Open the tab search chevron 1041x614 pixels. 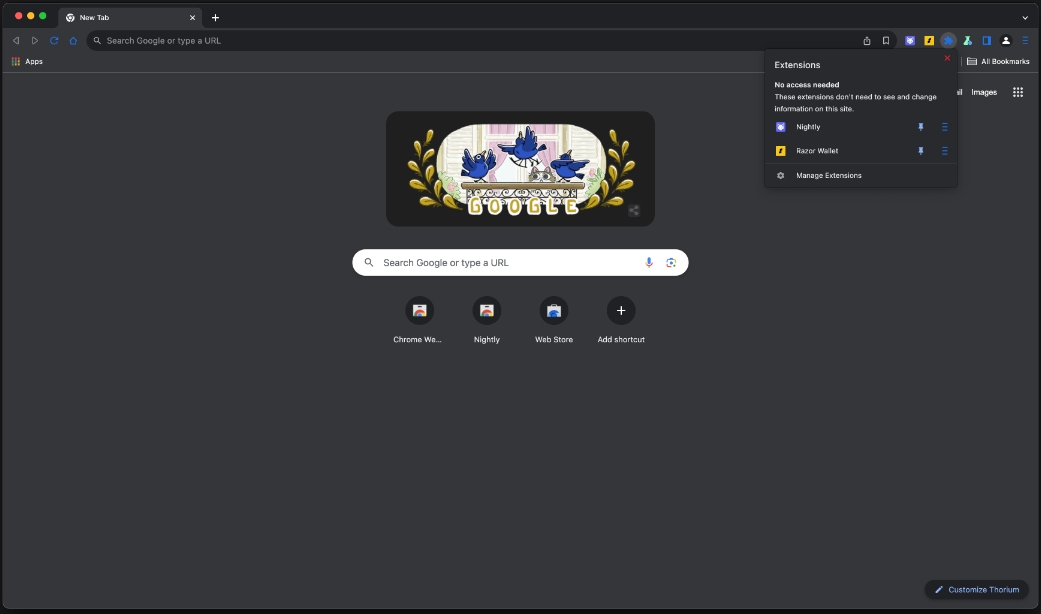pos(1025,18)
